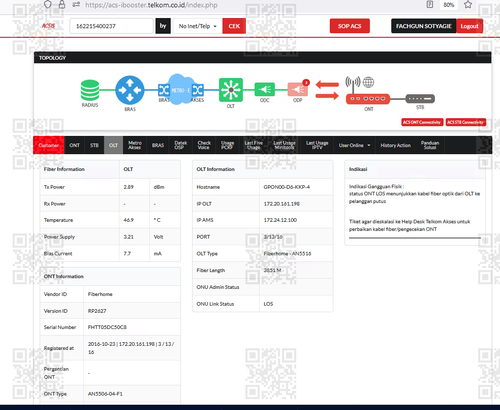This screenshot has height=410, width=500.
Task: Click the 80% zoom level indicator
Action: coord(449,5)
